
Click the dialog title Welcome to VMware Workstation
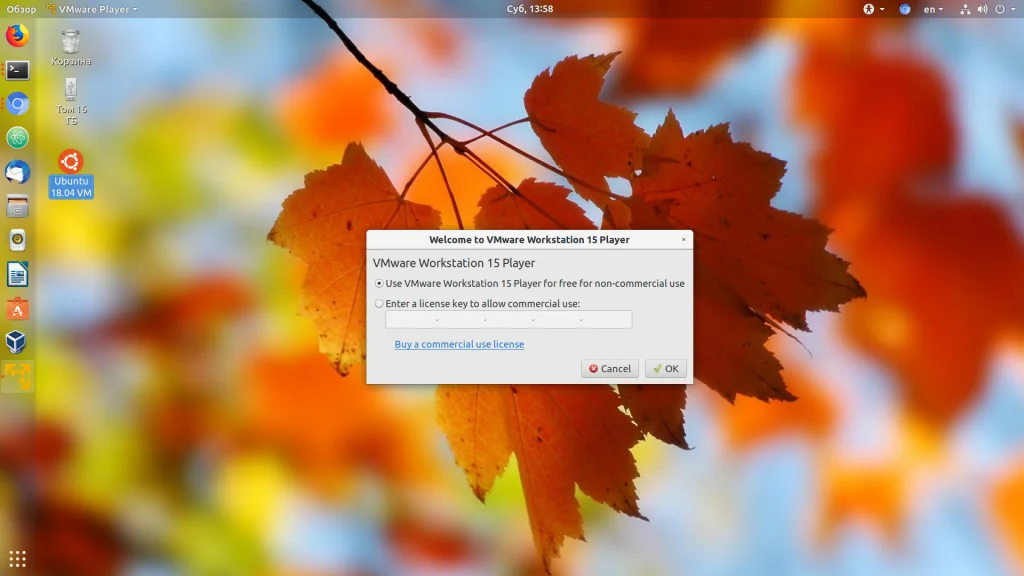pyautogui.click(x=529, y=240)
